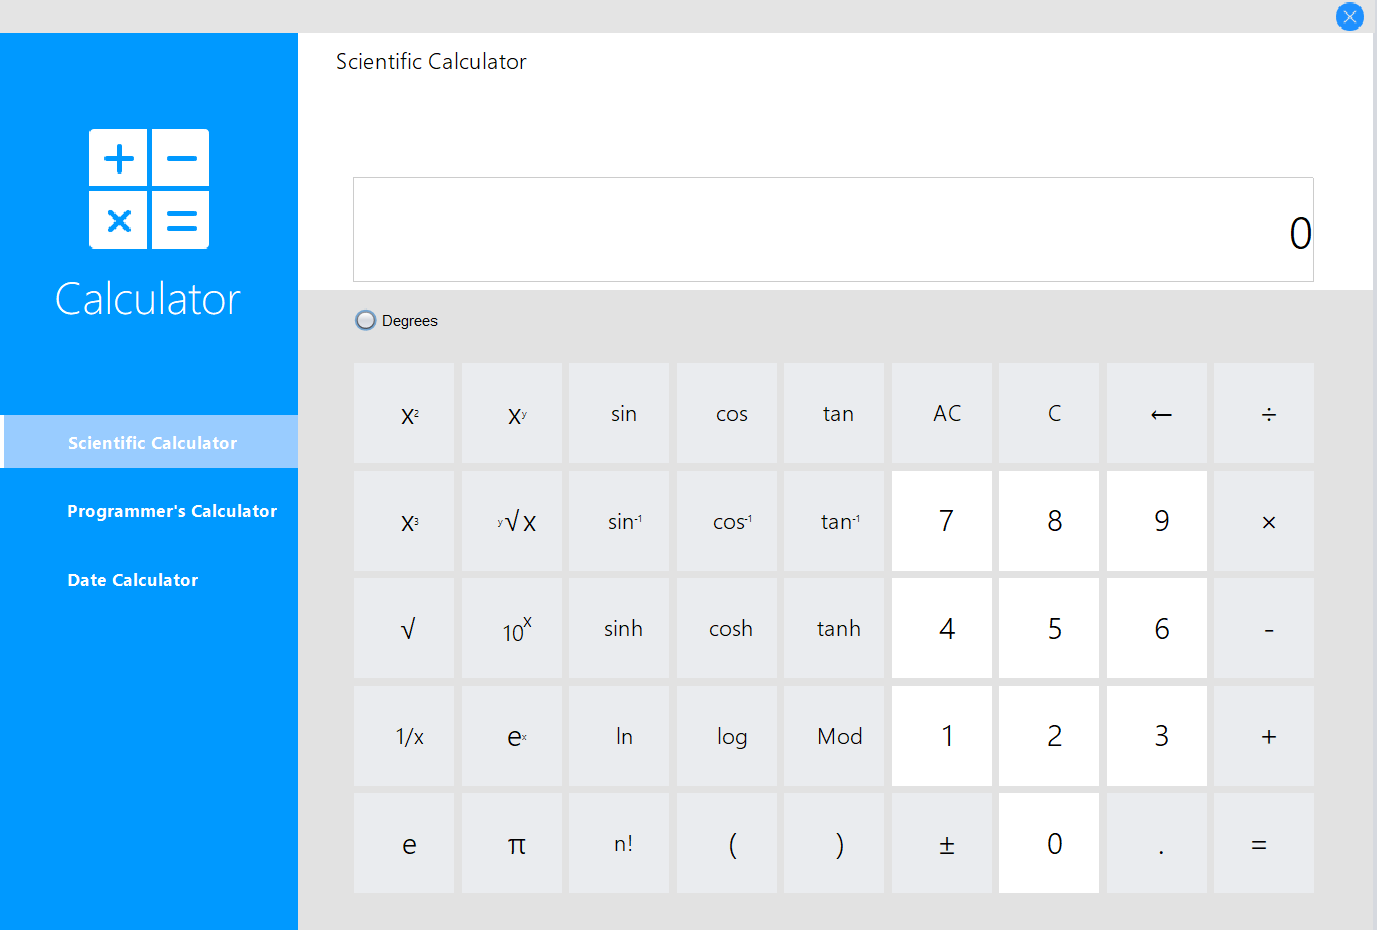
Task: Click the digit 1 key
Action: pos(942,736)
